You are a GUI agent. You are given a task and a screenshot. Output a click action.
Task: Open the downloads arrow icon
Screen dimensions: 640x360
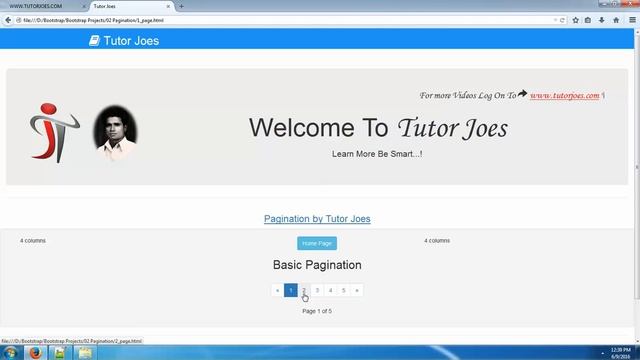(x=602, y=20)
